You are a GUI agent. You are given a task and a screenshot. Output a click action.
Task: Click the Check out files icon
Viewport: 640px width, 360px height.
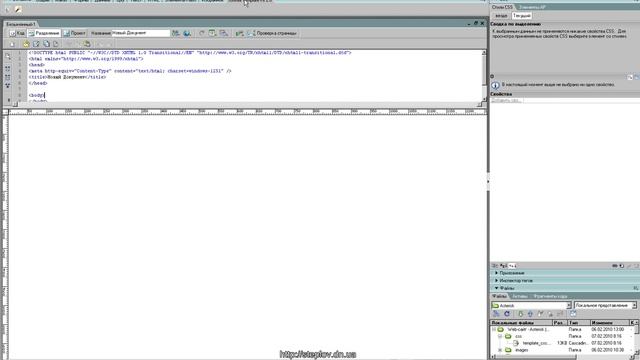(540, 314)
